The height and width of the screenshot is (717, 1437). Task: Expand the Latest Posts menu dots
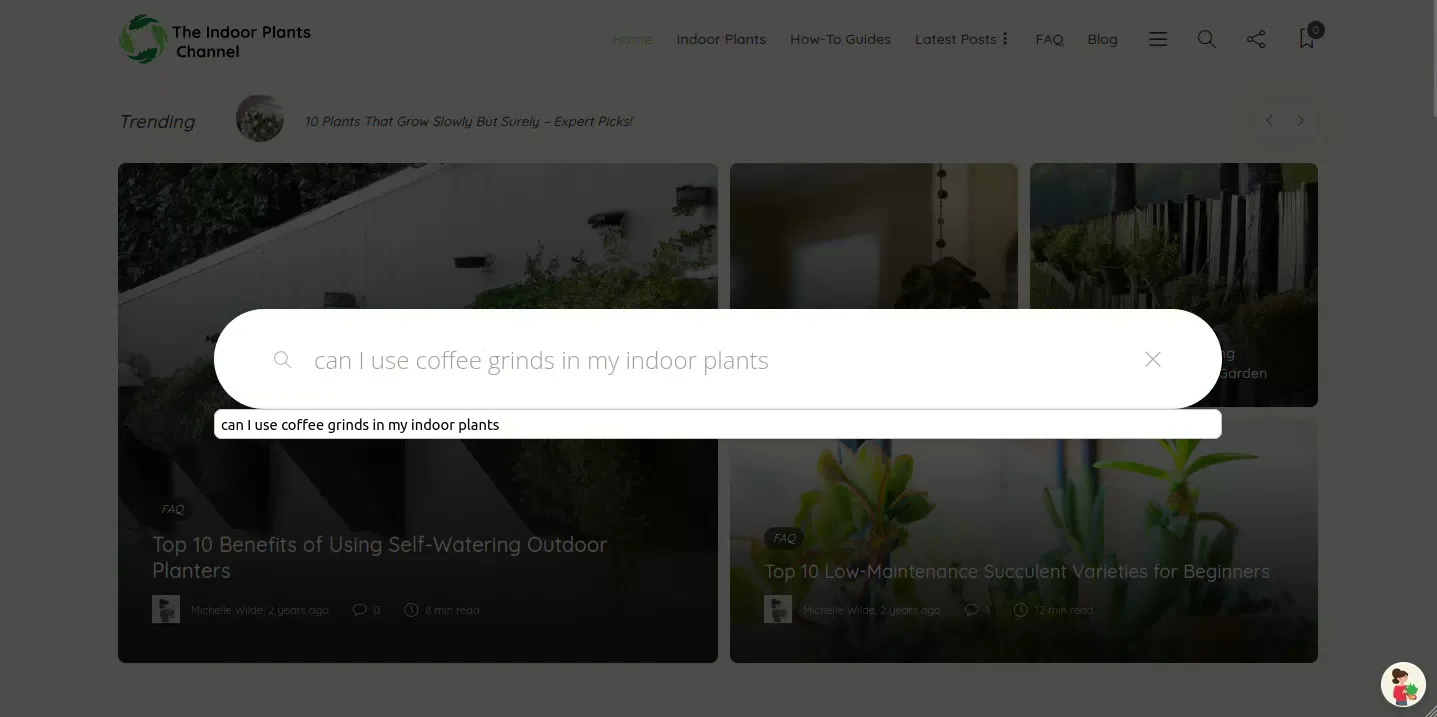(1005, 39)
